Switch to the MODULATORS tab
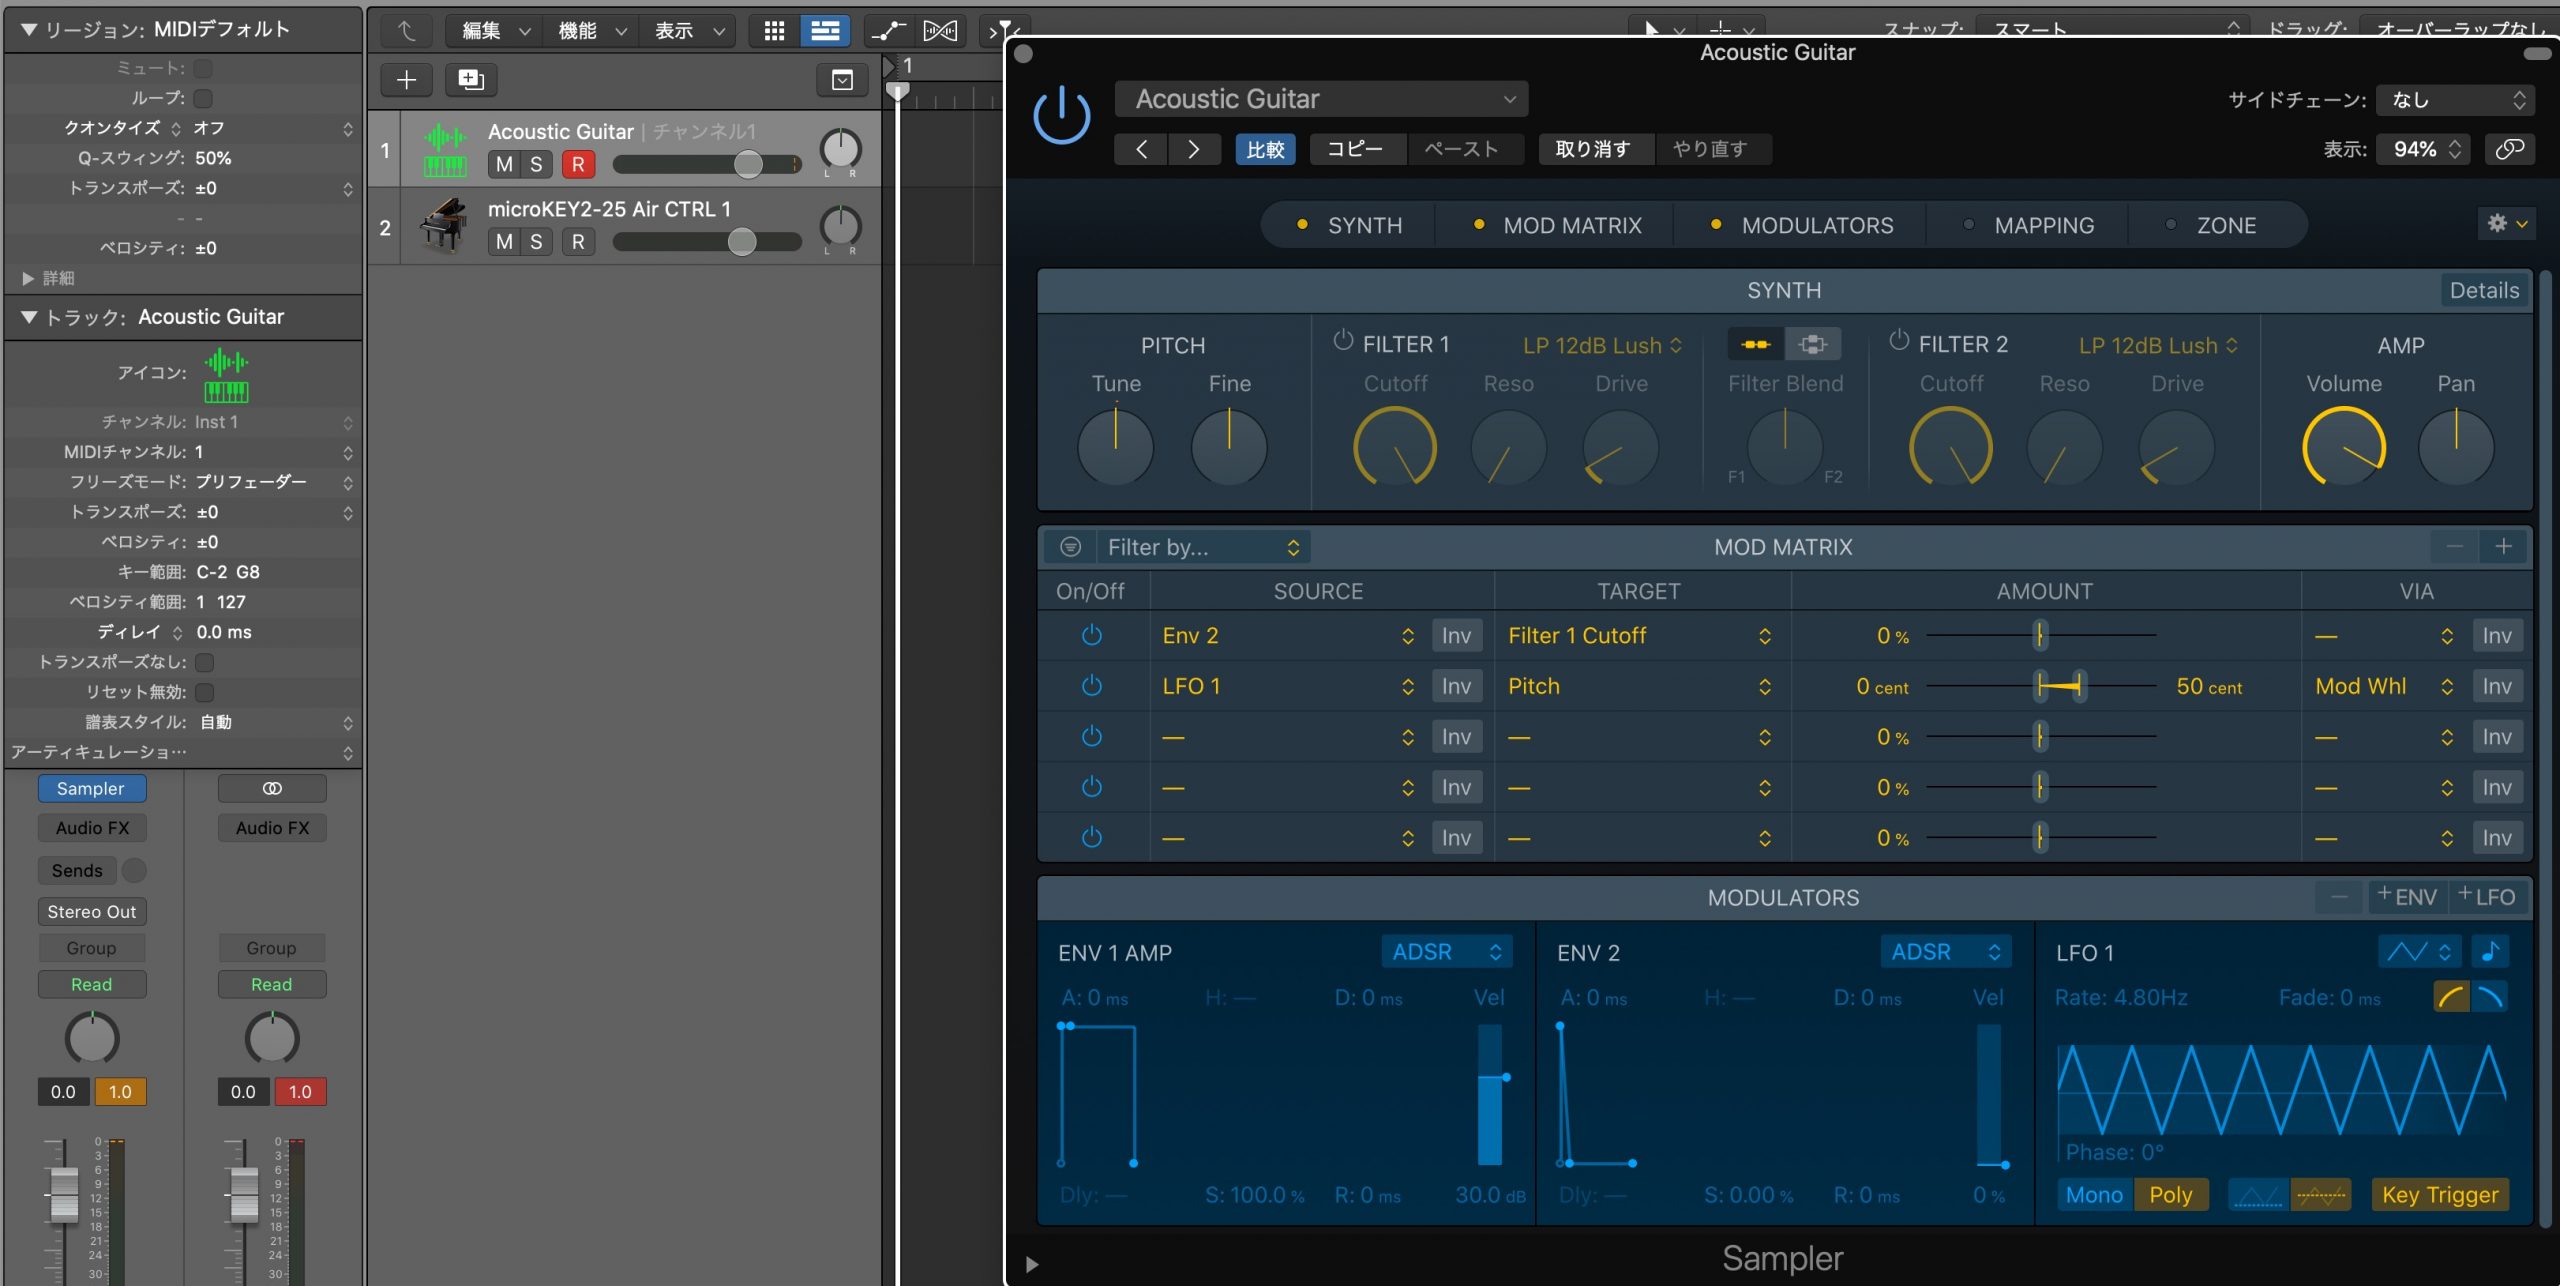 [1802, 225]
